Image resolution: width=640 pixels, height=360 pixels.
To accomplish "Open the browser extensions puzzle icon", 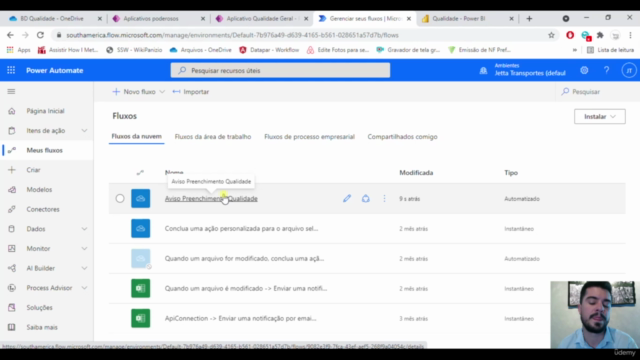I will click(600, 35).
